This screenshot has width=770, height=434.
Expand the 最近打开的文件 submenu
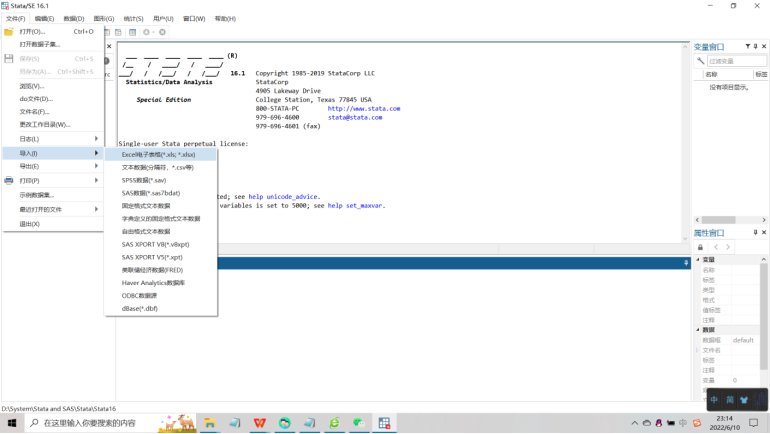[x=96, y=209]
